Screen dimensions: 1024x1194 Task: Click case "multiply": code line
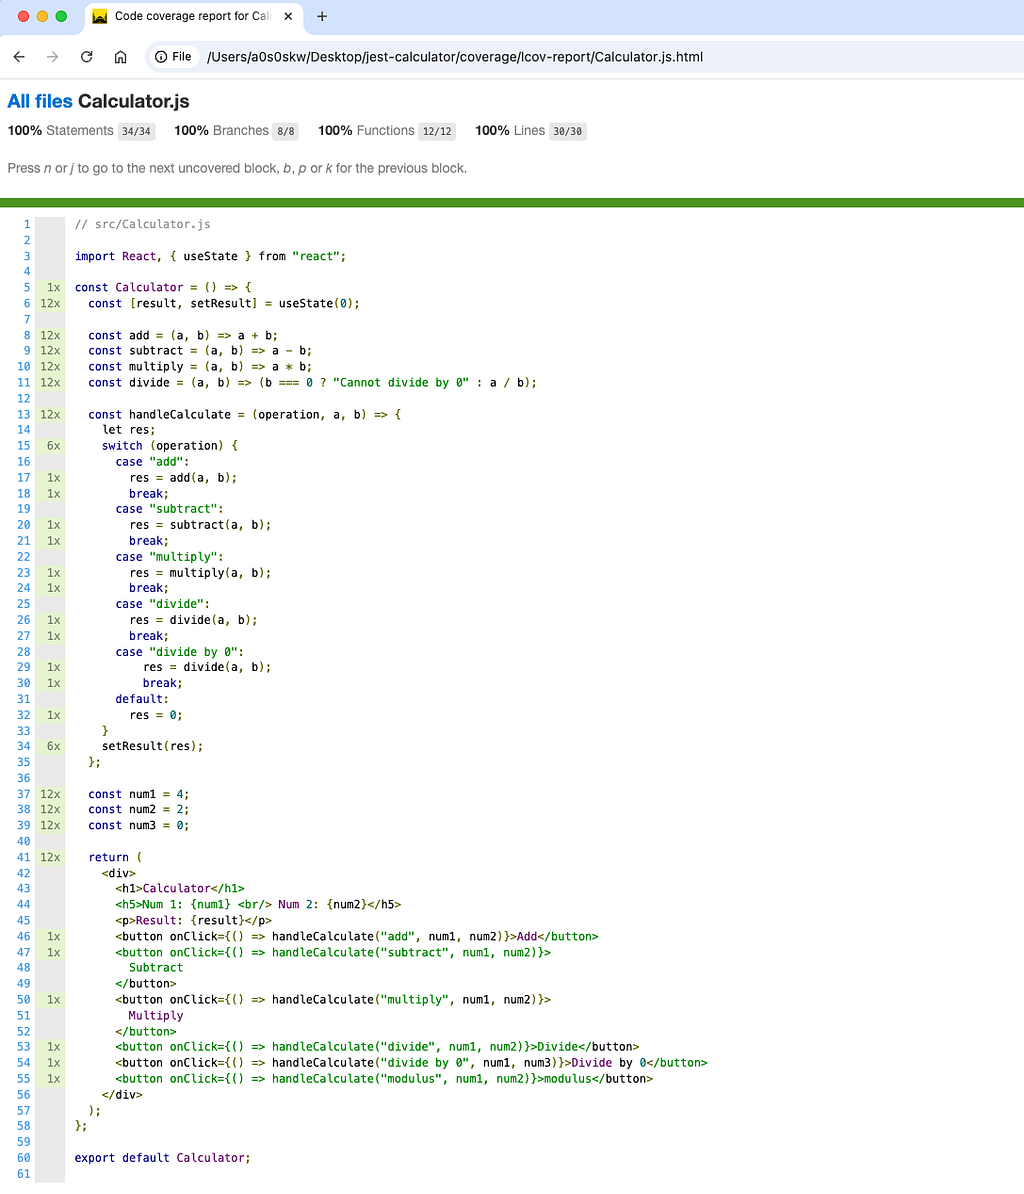(169, 557)
